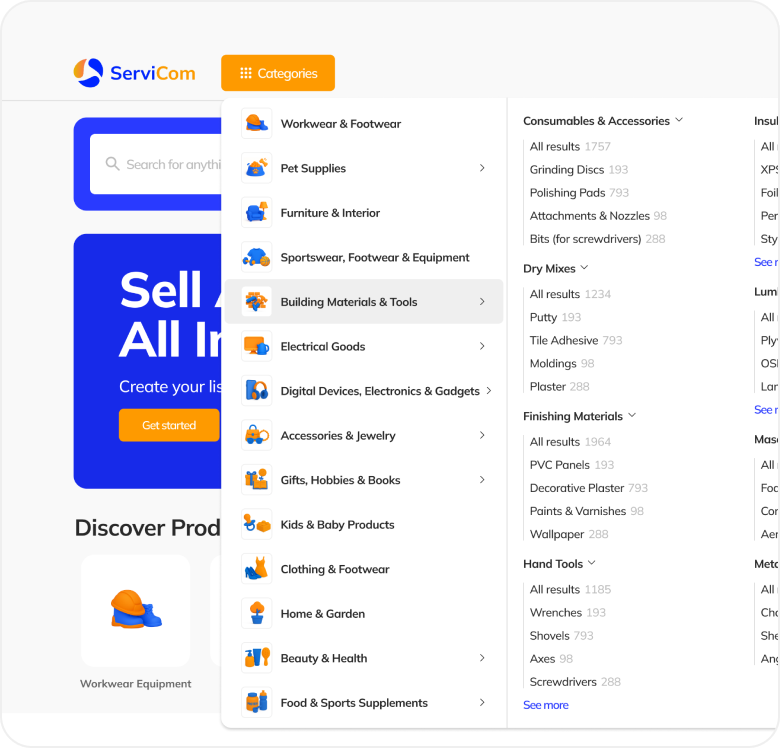
Task: Click the Gifts, Hobbies & Books icon
Action: coord(257,480)
